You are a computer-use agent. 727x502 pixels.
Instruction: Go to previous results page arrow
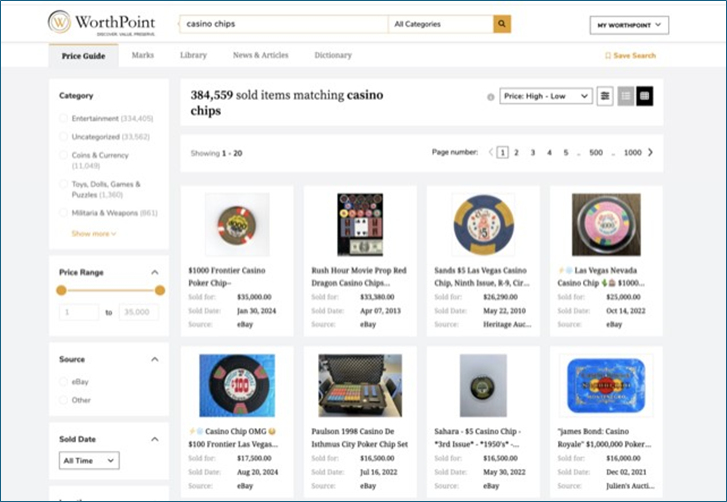pyautogui.click(x=491, y=152)
